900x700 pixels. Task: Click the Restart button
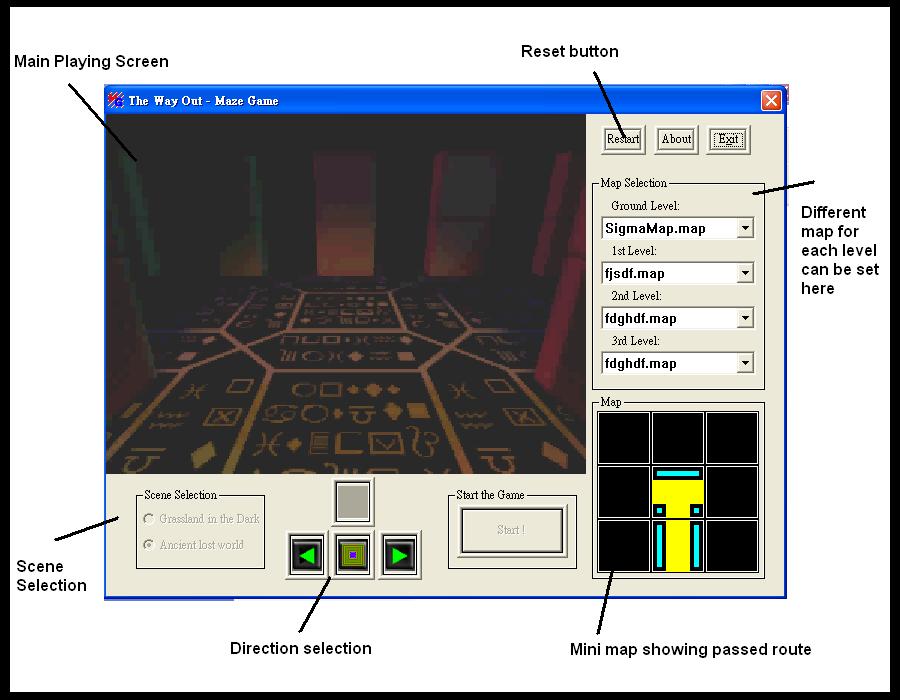coord(623,139)
